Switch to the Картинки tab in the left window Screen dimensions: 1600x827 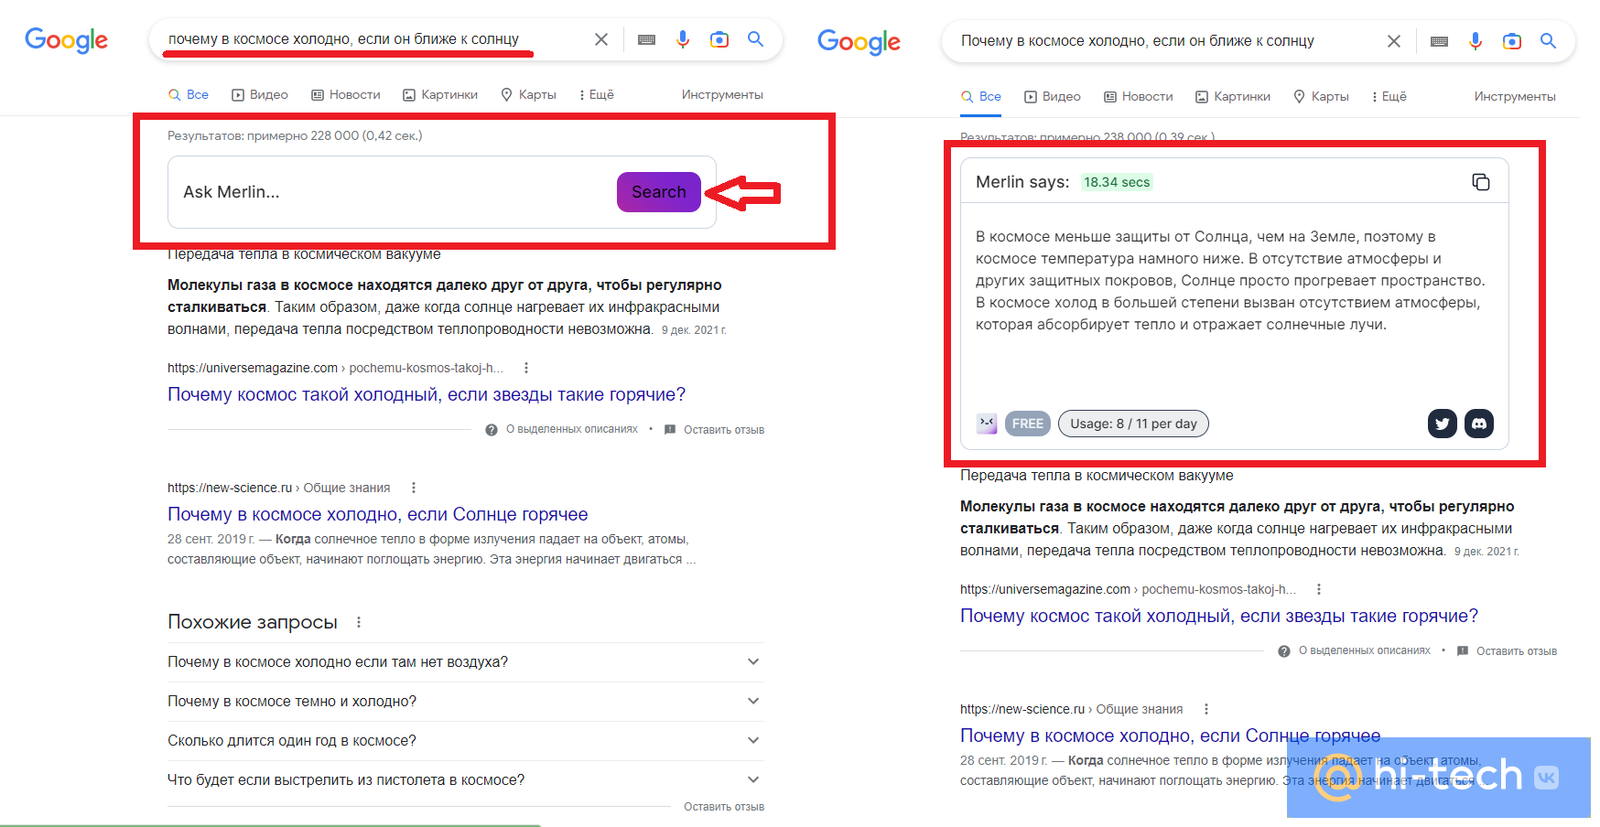(x=440, y=95)
